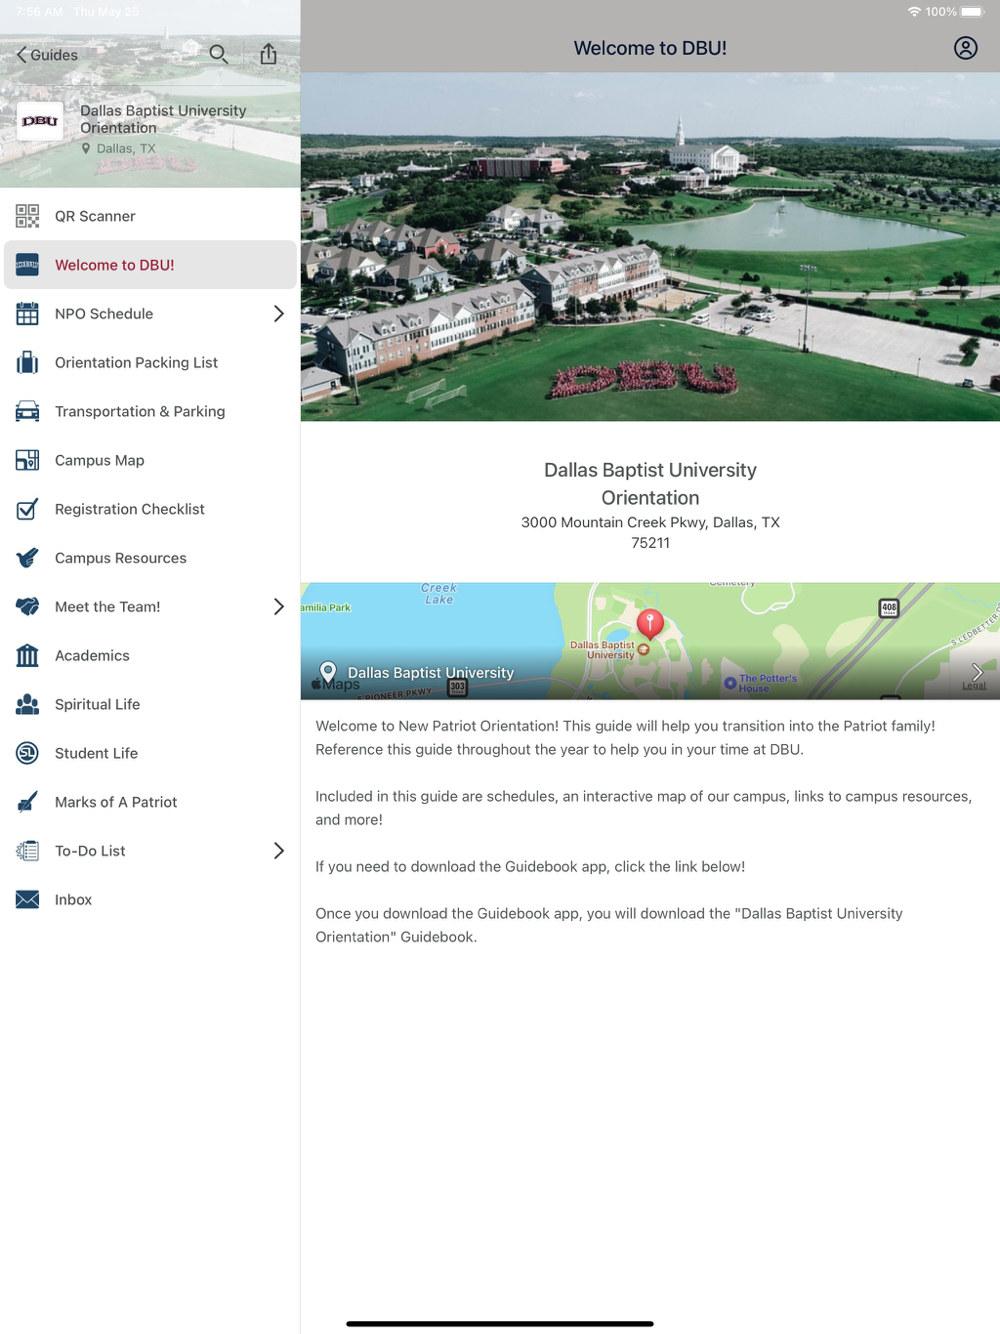Click the Orientation Packing List suitcase icon

tap(28, 363)
